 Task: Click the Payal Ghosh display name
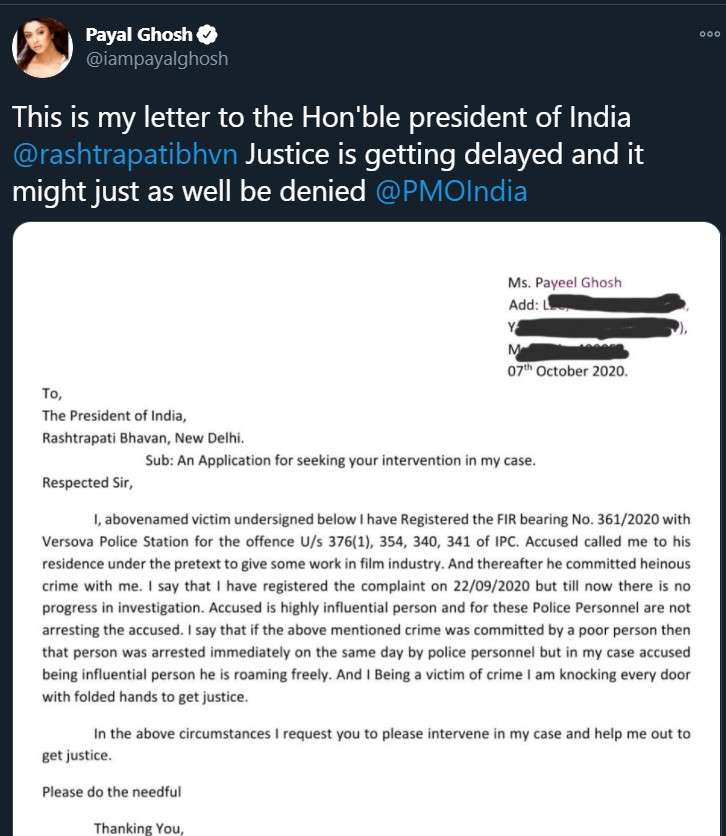(139, 35)
